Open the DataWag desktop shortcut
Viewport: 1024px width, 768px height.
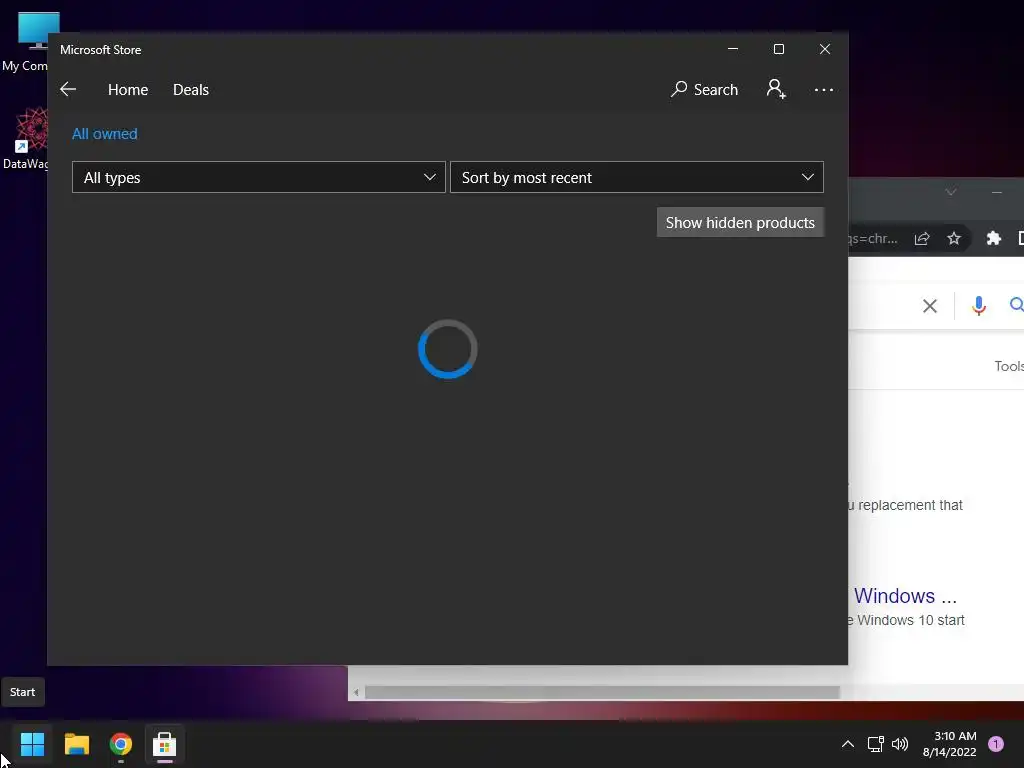point(25,138)
